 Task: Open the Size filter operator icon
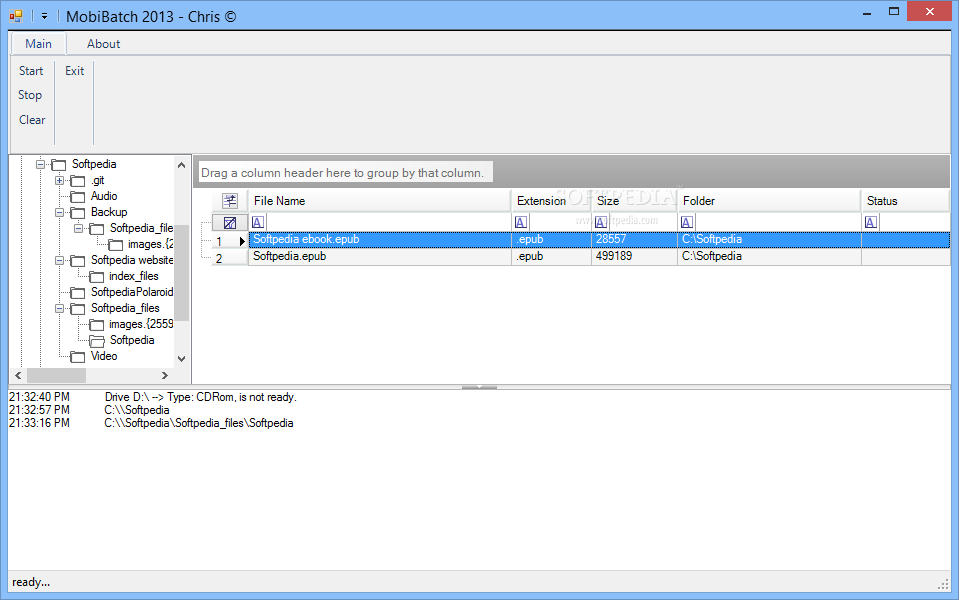(601, 223)
